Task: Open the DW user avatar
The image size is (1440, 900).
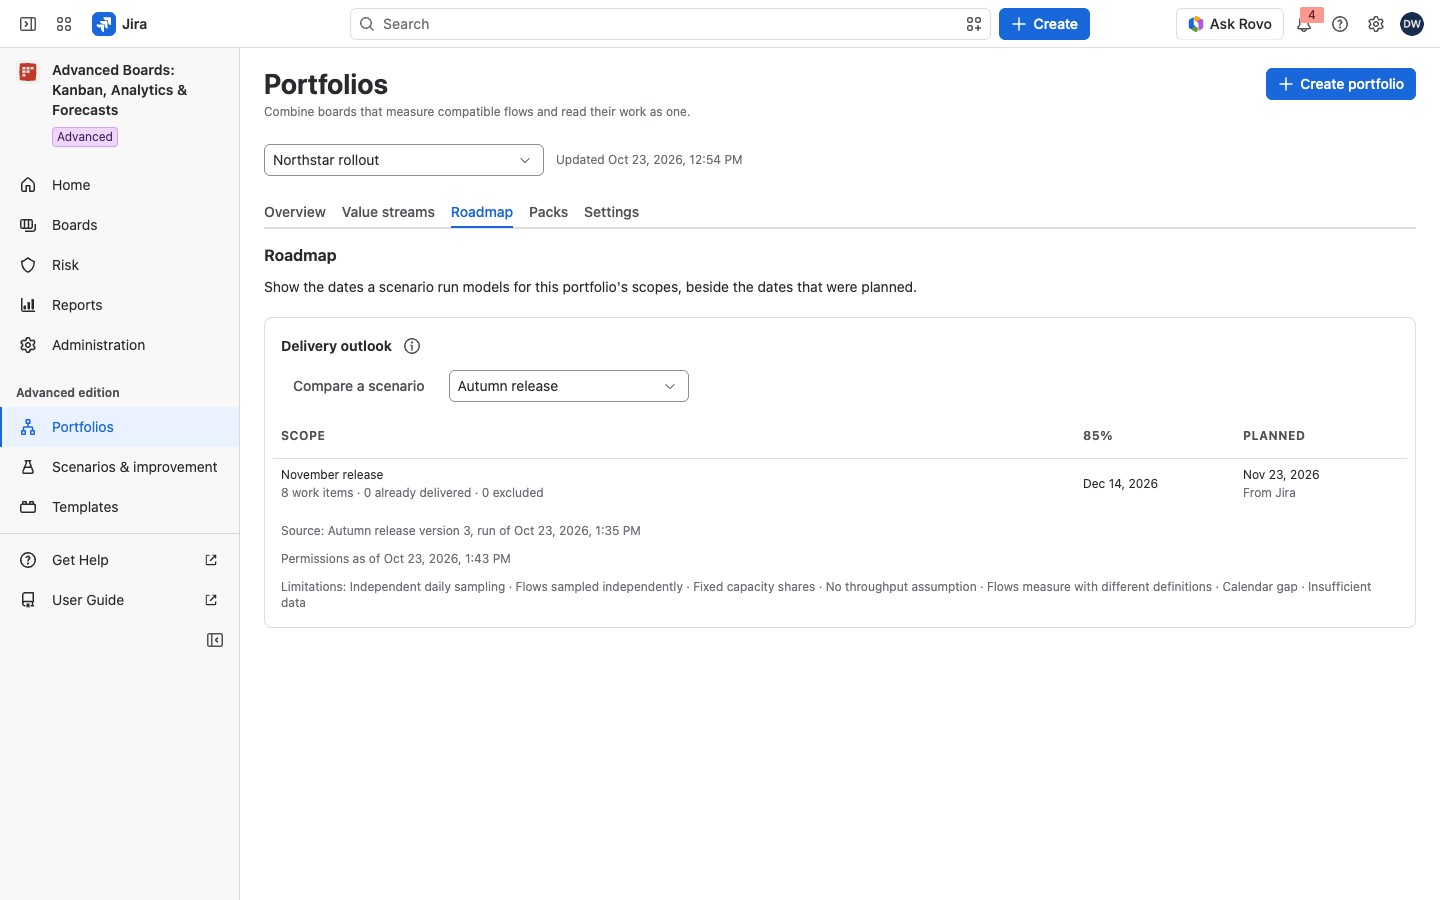Action: coord(1412,24)
